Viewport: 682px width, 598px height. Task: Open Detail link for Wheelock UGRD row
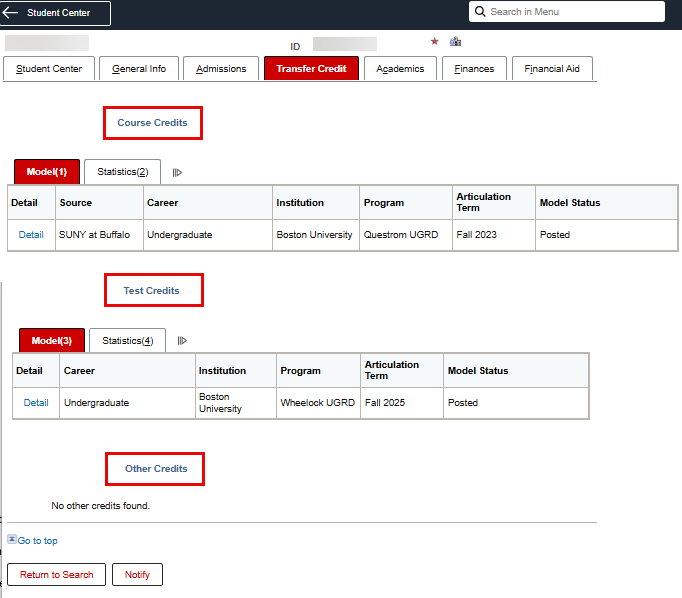click(36, 403)
